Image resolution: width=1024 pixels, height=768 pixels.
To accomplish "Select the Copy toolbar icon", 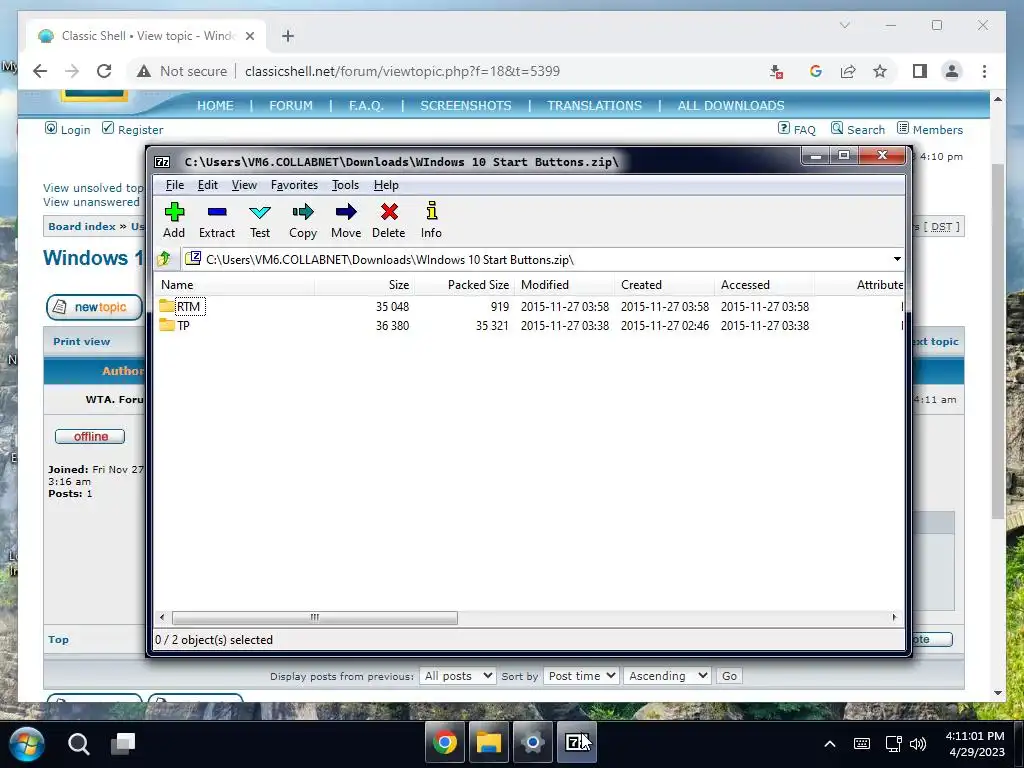I will tap(303, 220).
